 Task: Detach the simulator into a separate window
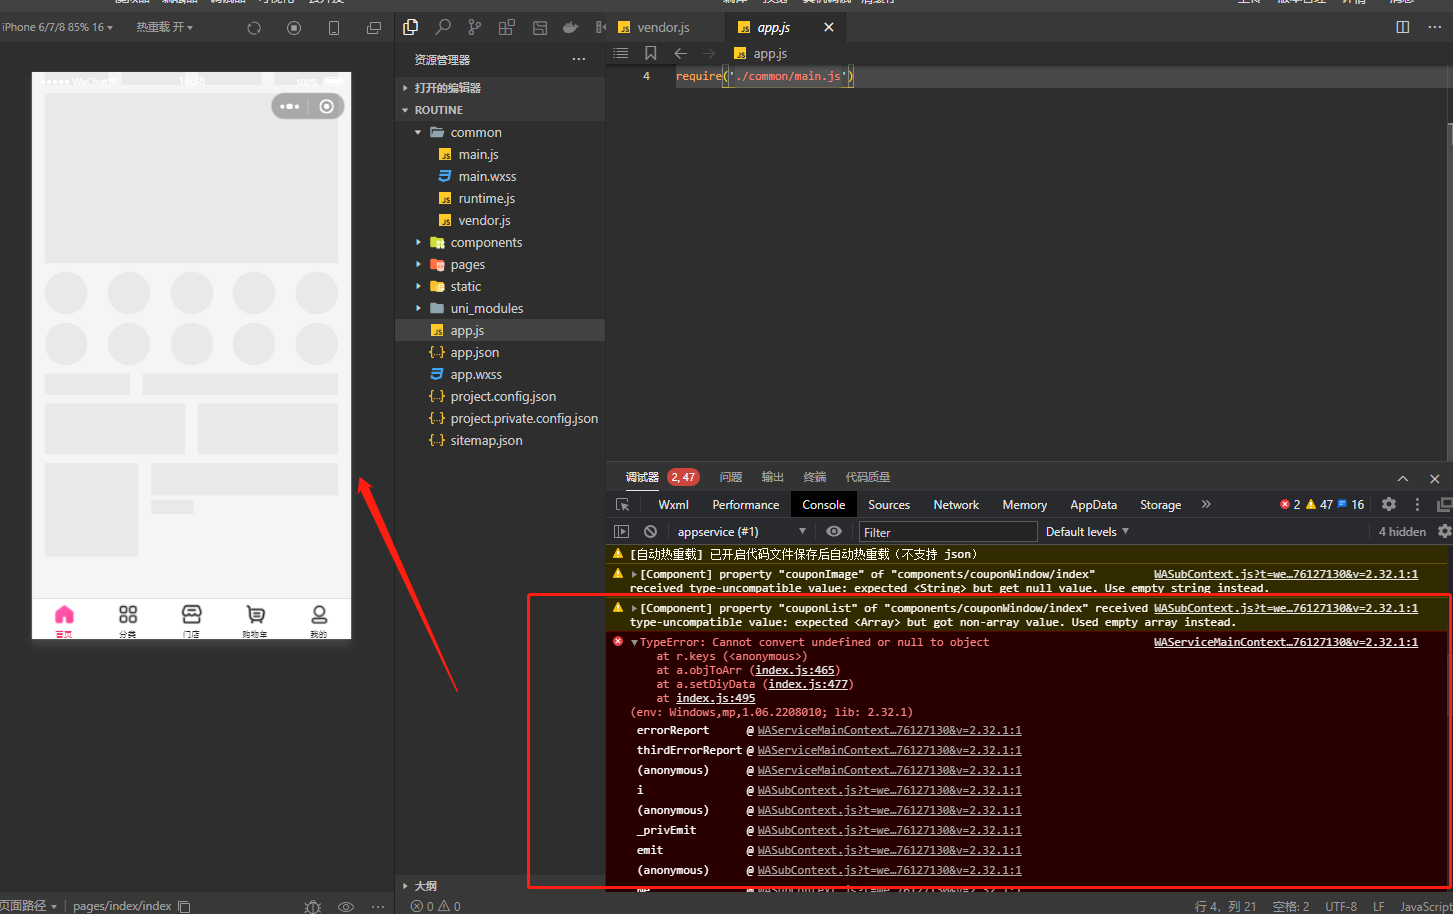(374, 28)
